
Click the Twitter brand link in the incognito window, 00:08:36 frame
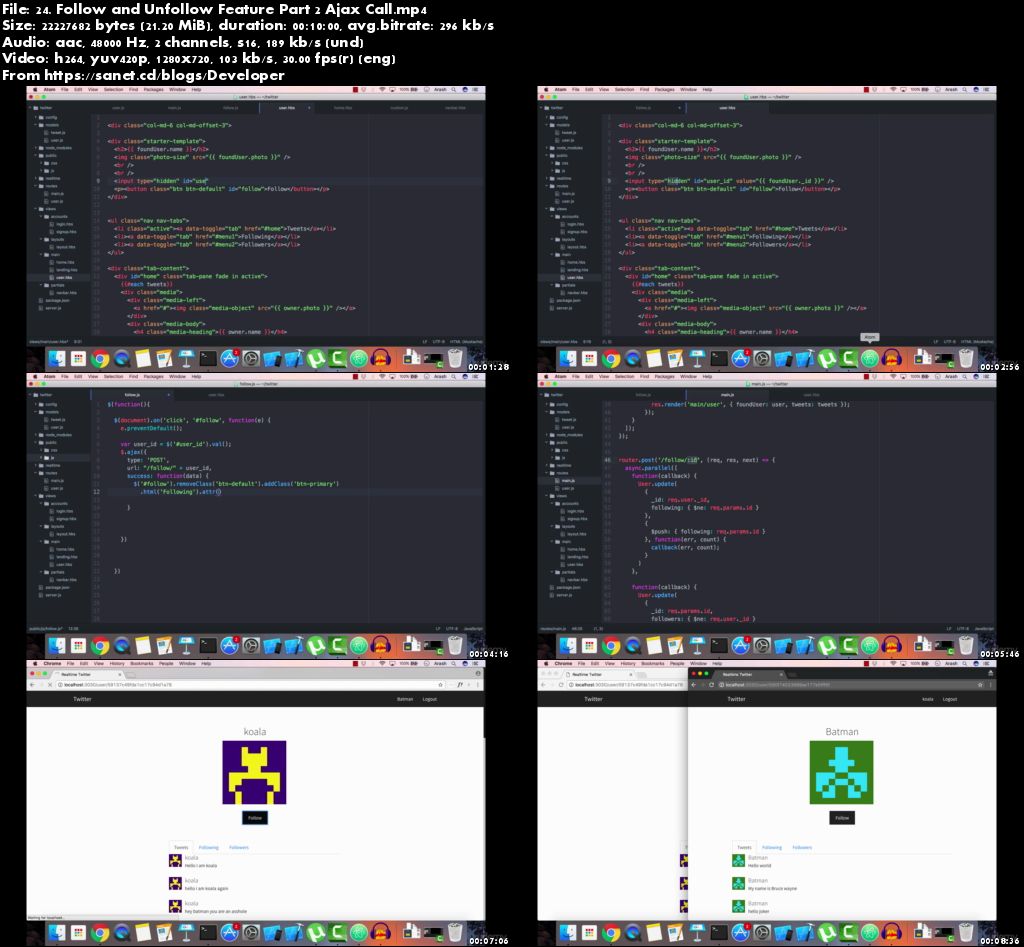pos(736,699)
